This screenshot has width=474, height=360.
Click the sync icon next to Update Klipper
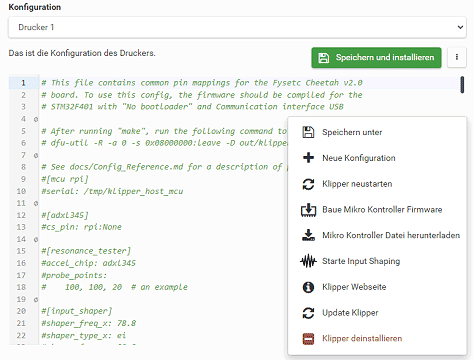click(x=308, y=313)
